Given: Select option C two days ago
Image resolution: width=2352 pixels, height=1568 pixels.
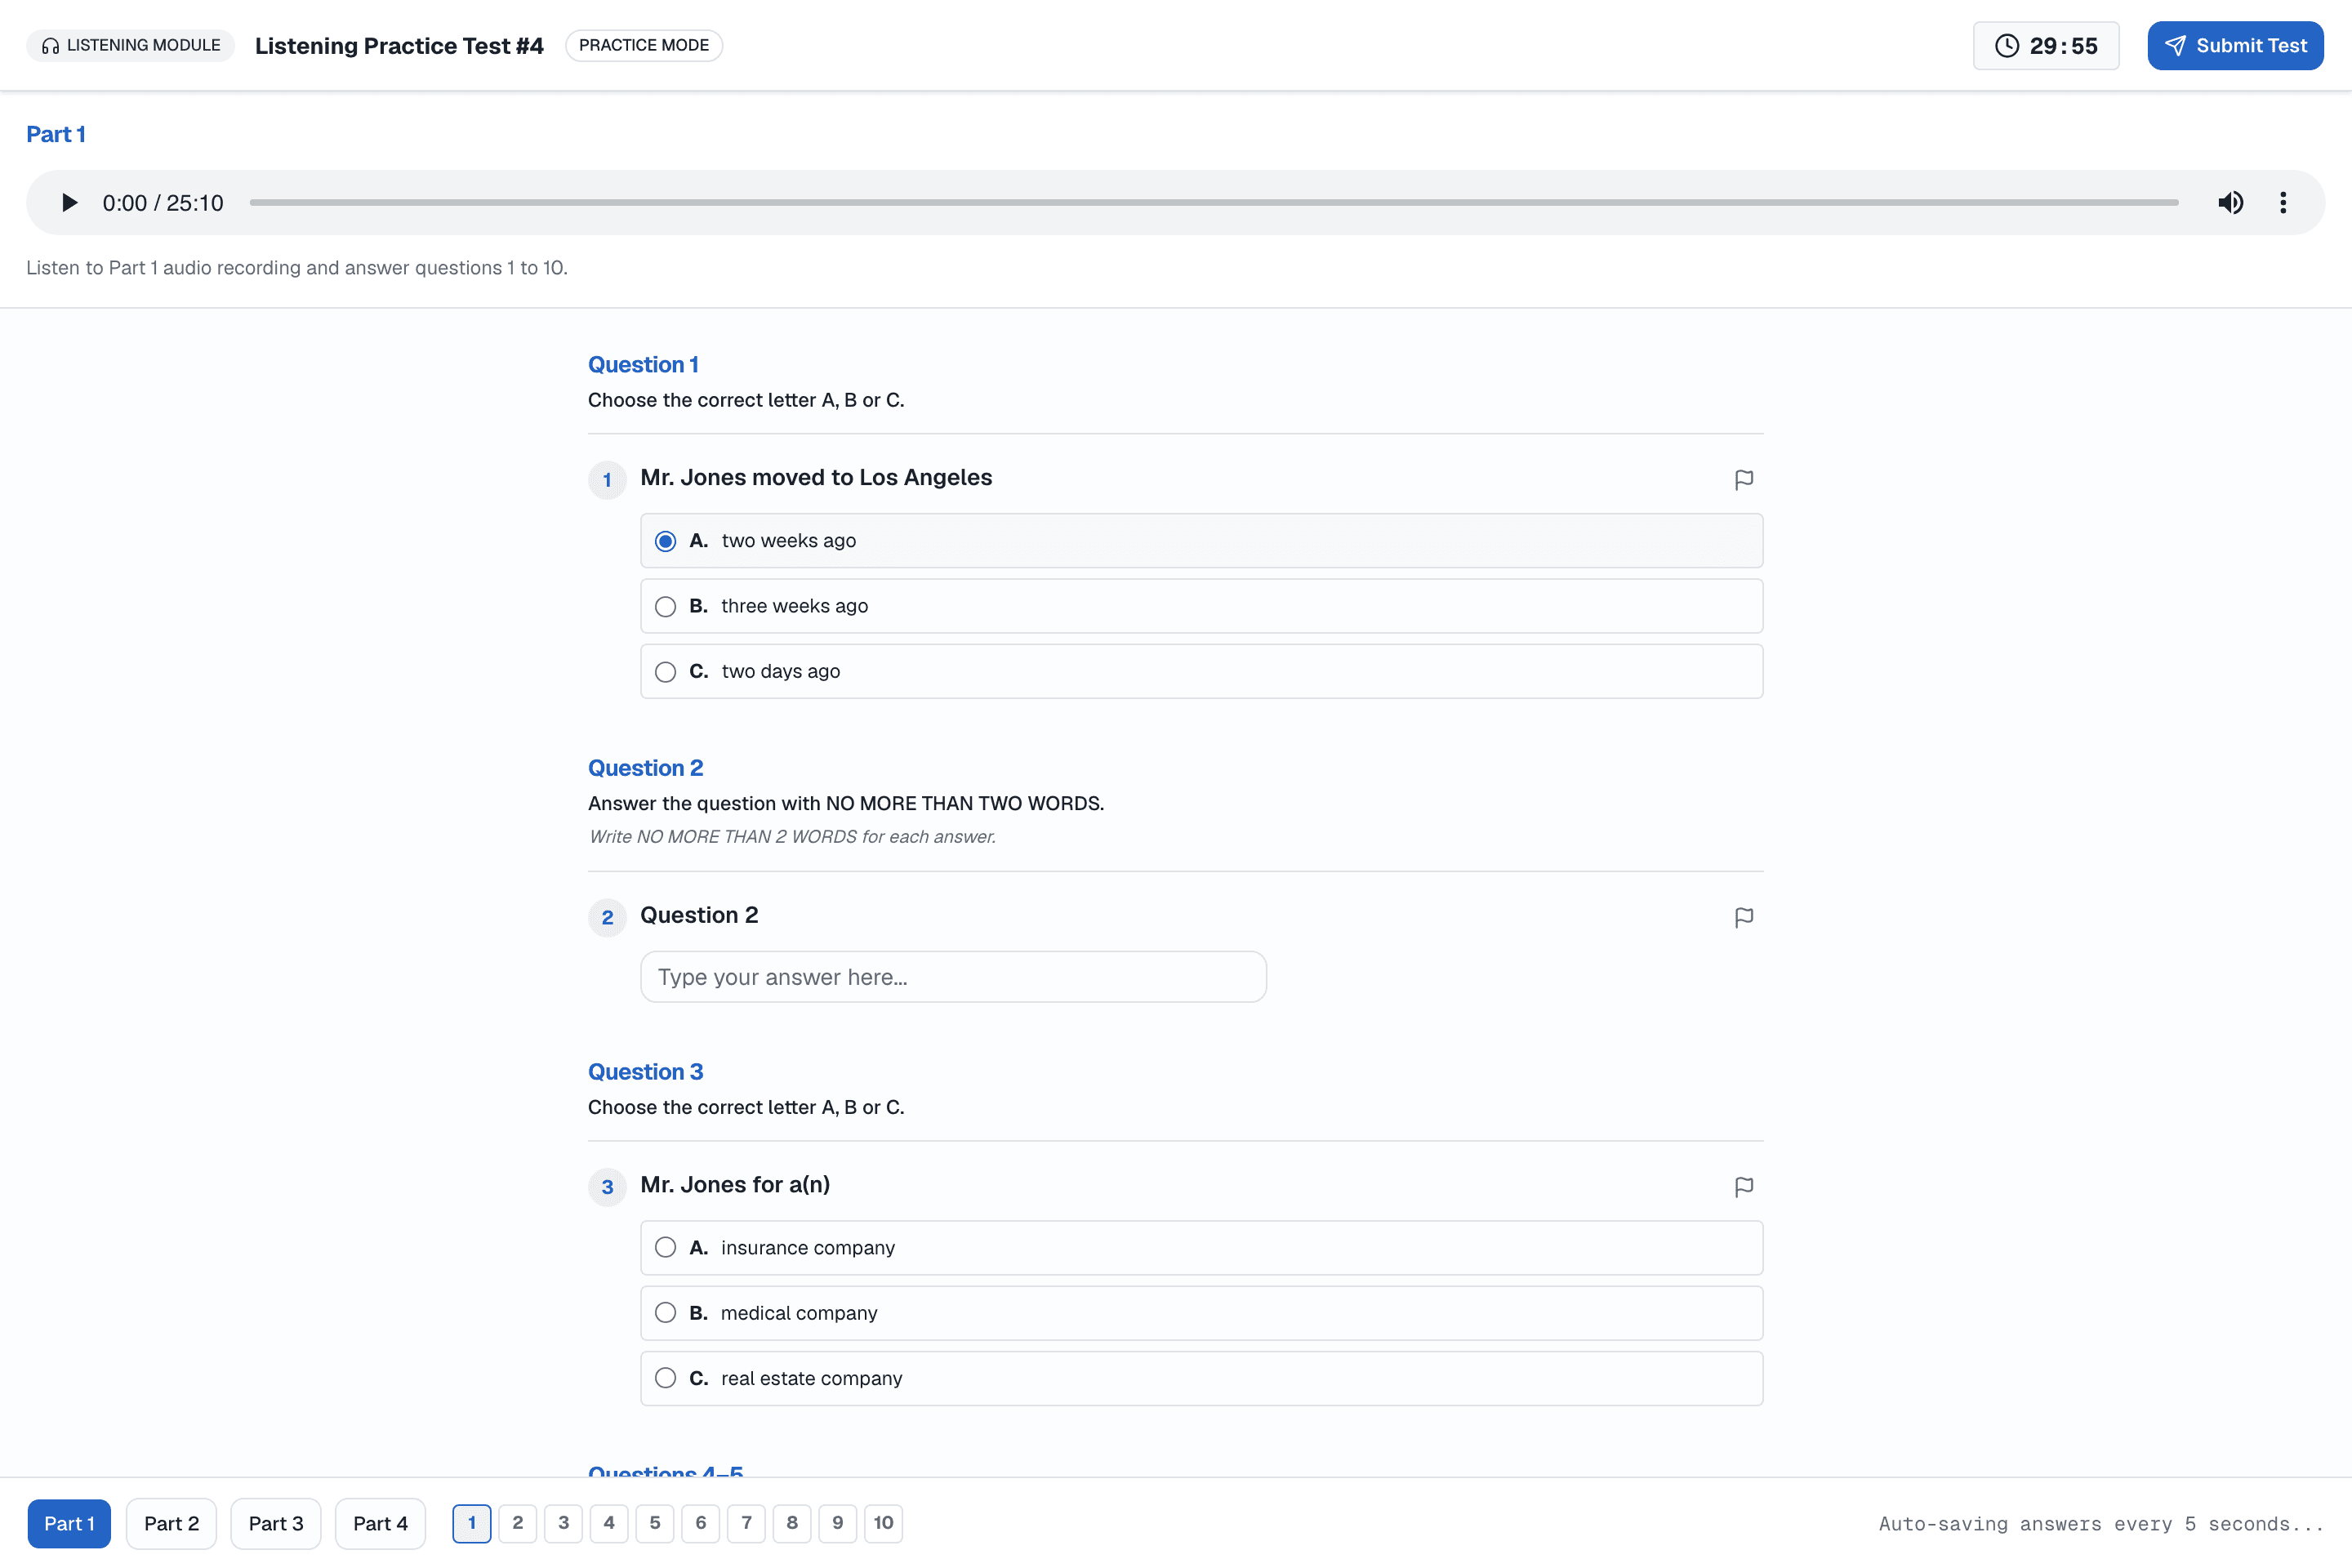Looking at the screenshot, I should tap(1201, 671).
